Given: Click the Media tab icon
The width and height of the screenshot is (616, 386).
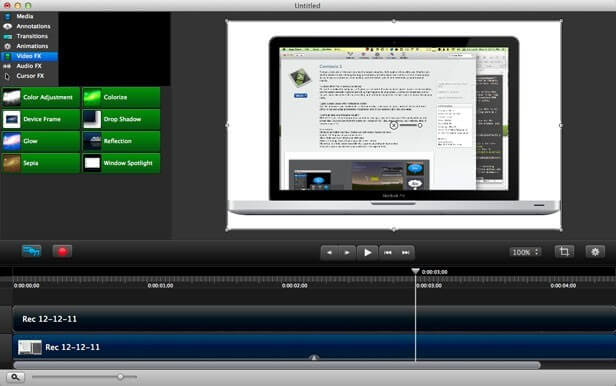Looking at the screenshot, I should (7, 16).
